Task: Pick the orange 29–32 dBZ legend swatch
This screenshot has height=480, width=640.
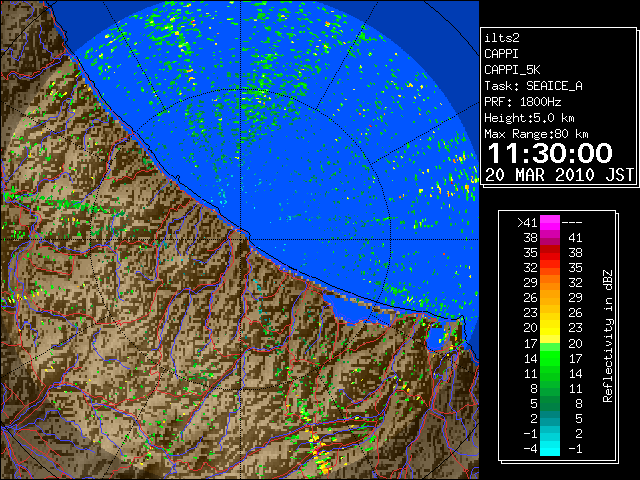Action: [x=550, y=283]
